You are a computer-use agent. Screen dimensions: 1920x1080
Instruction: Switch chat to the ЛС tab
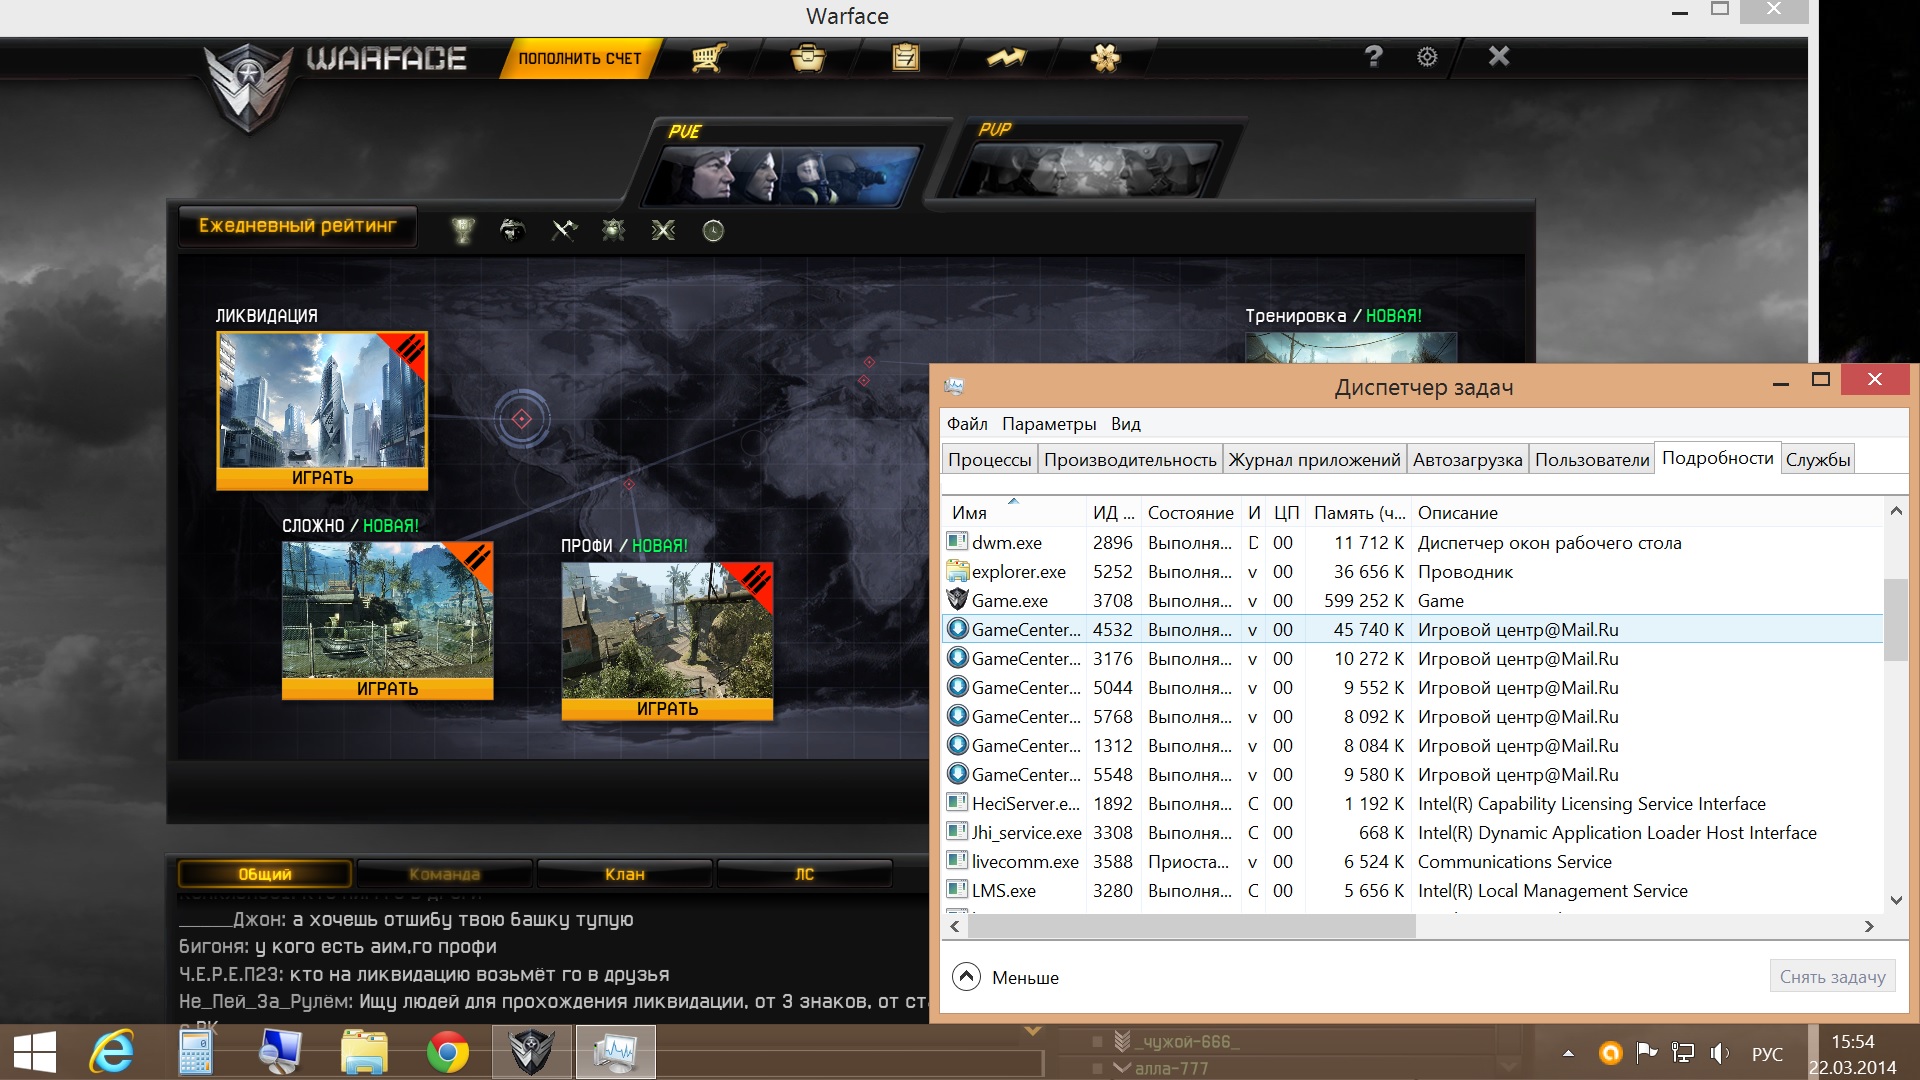pos(804,874)
